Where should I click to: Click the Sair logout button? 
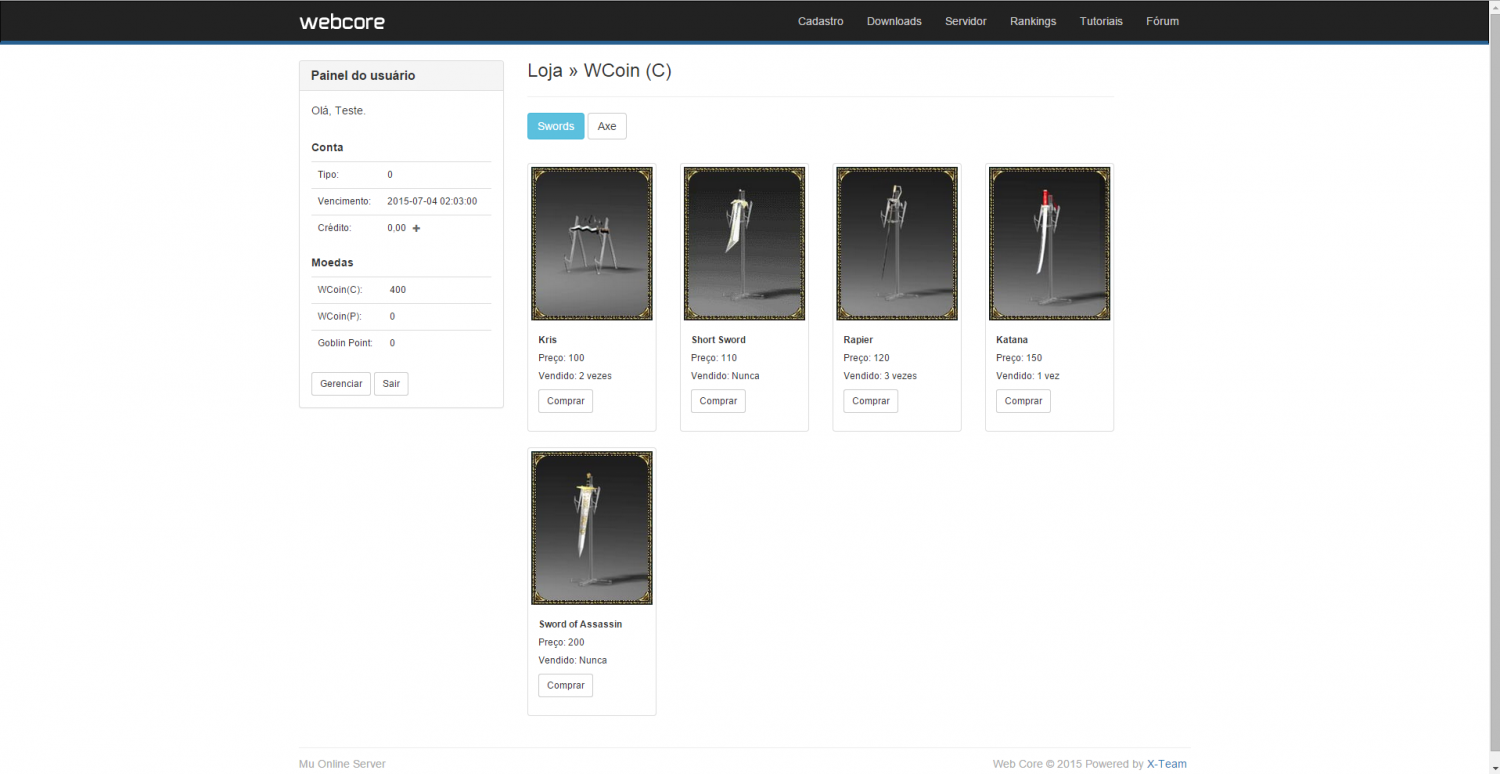tap(391, 384)
